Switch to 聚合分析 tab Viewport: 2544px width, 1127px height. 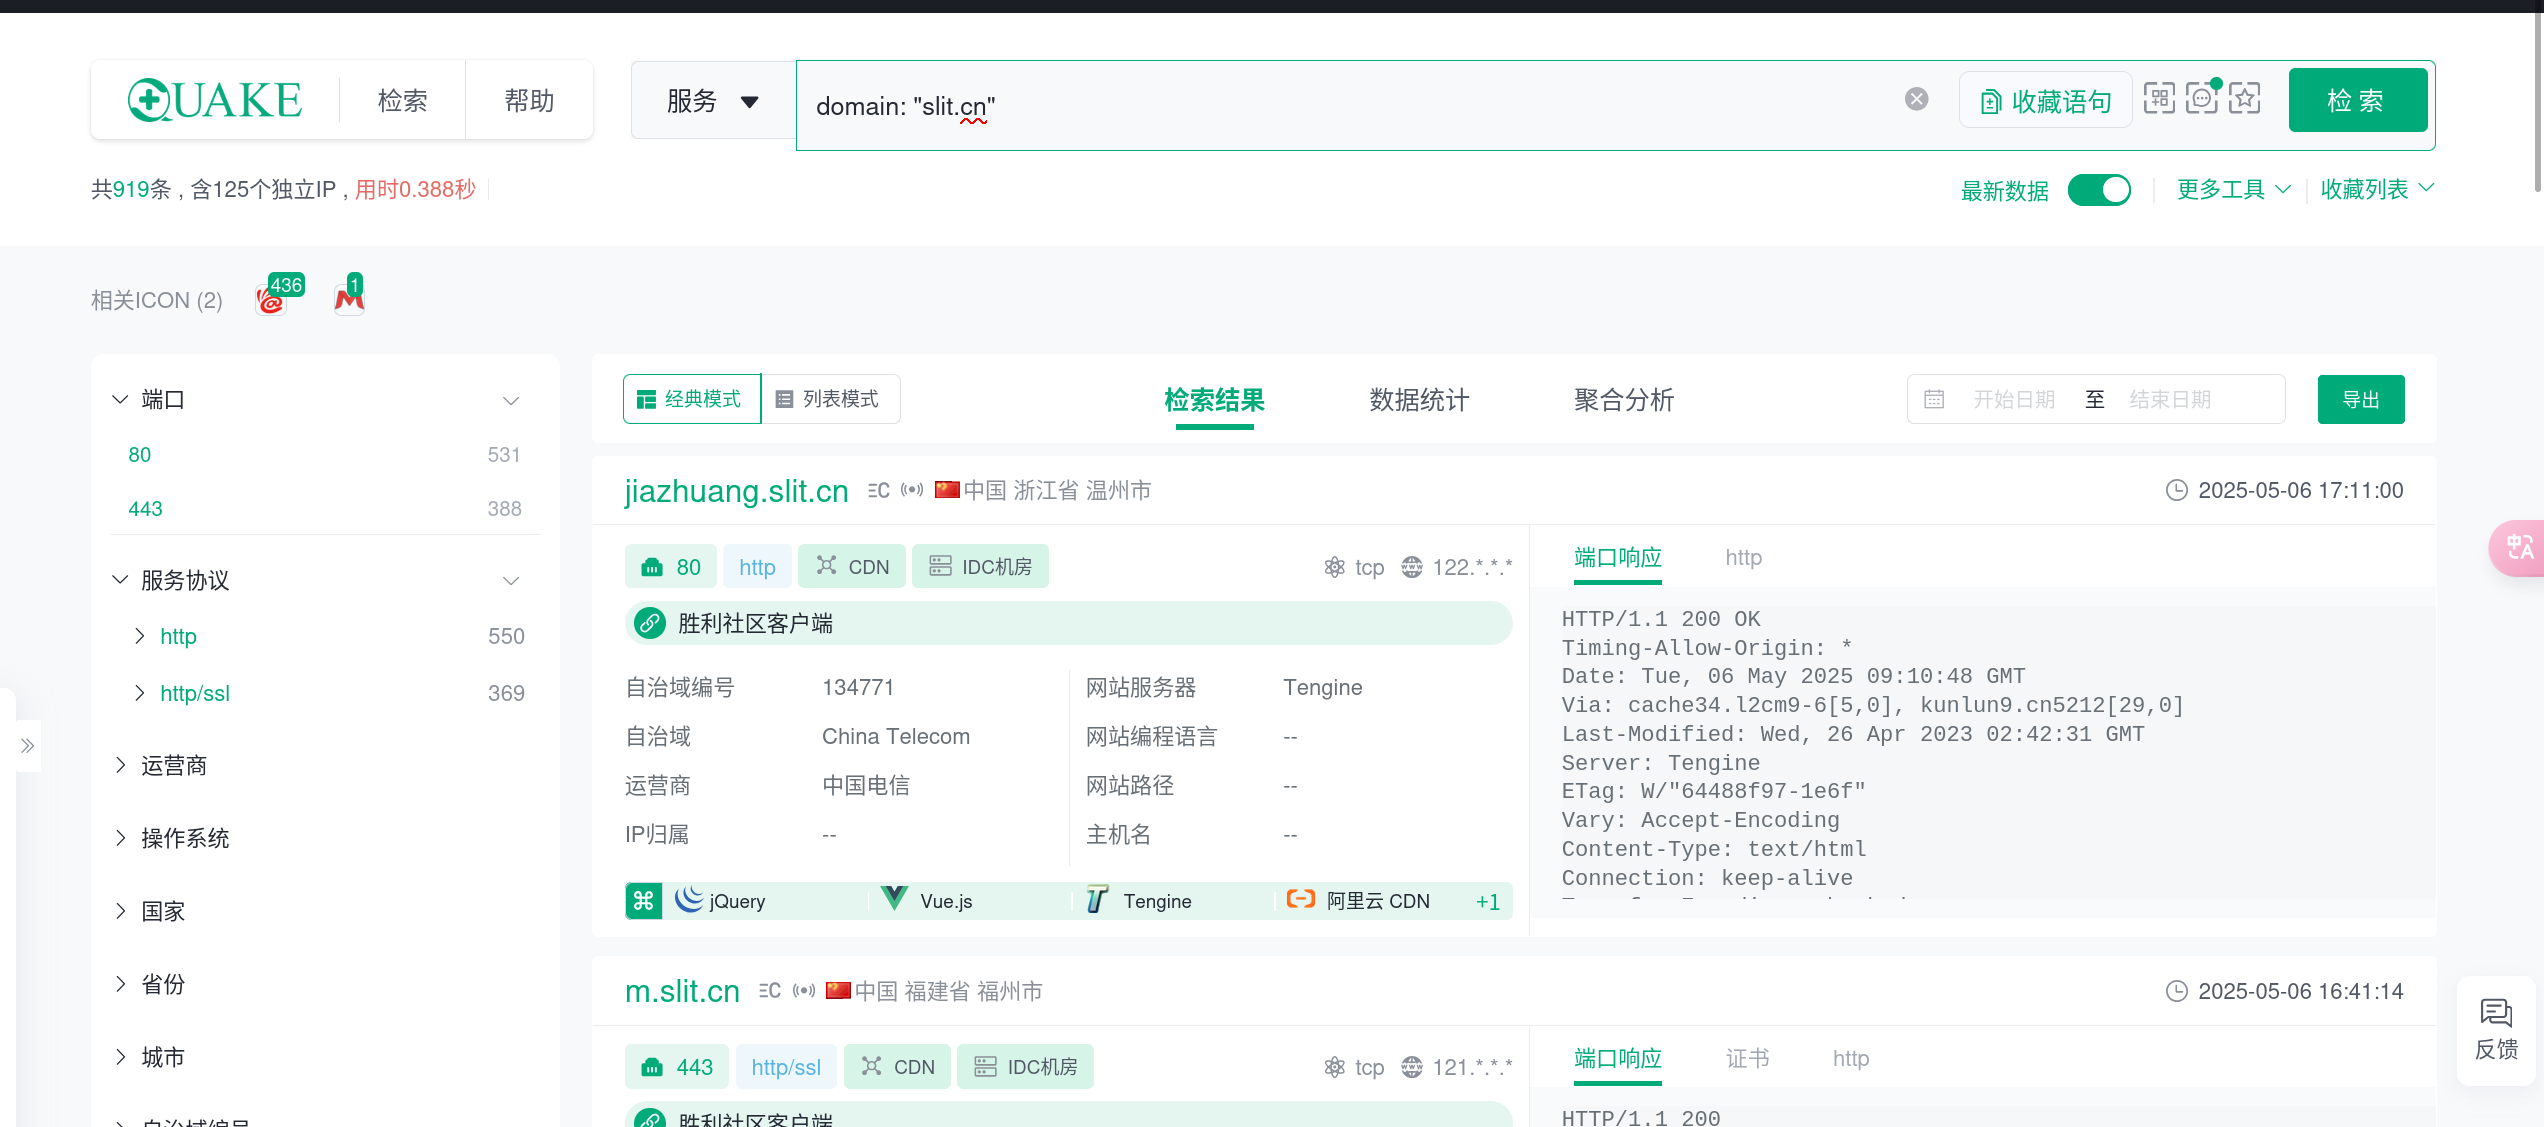[1622, 400]
